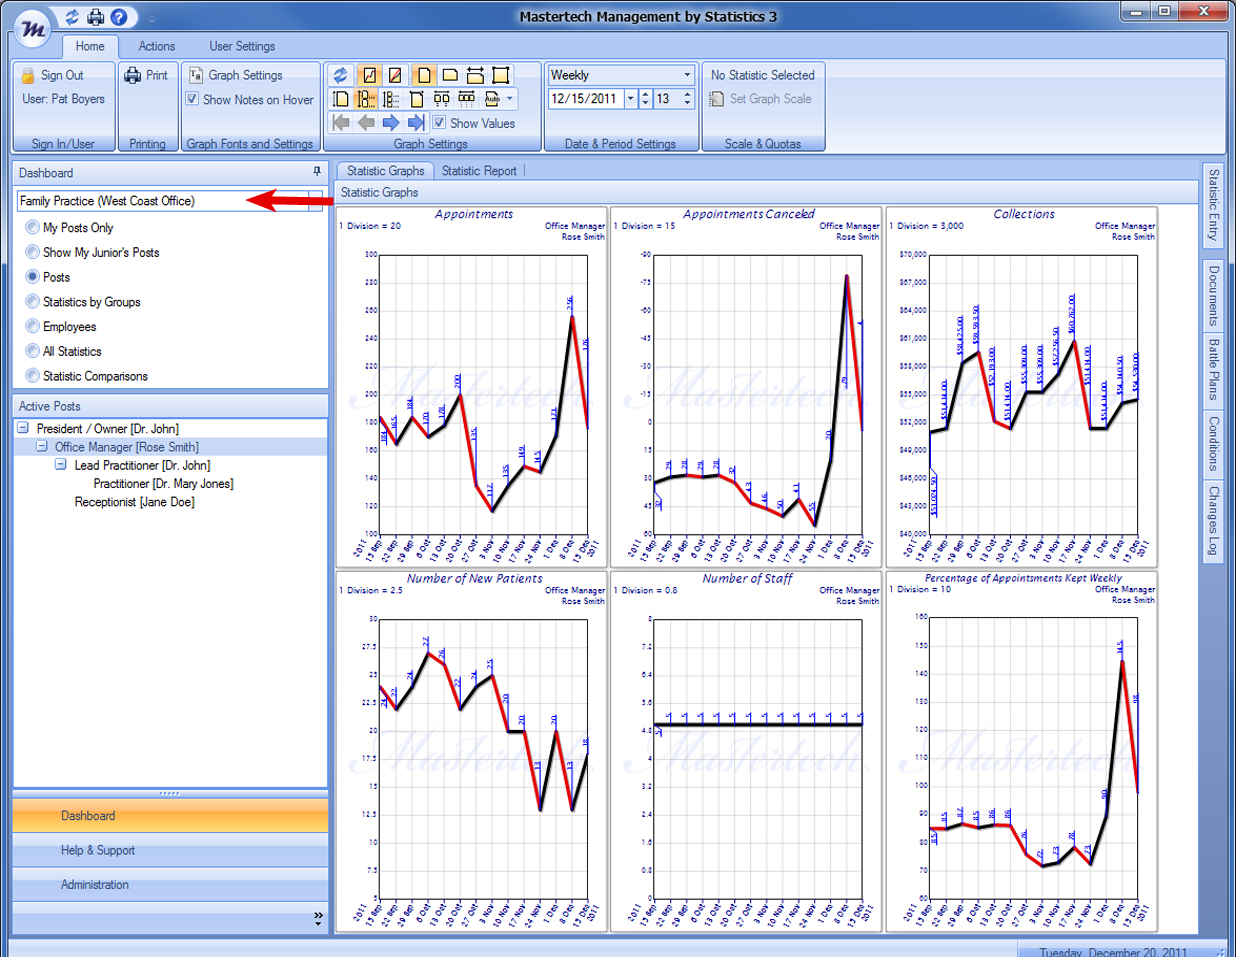Switch to the Actions ribbon tab
The height and width of the screenshot is (957, 1236).
(x=157, y=46)
